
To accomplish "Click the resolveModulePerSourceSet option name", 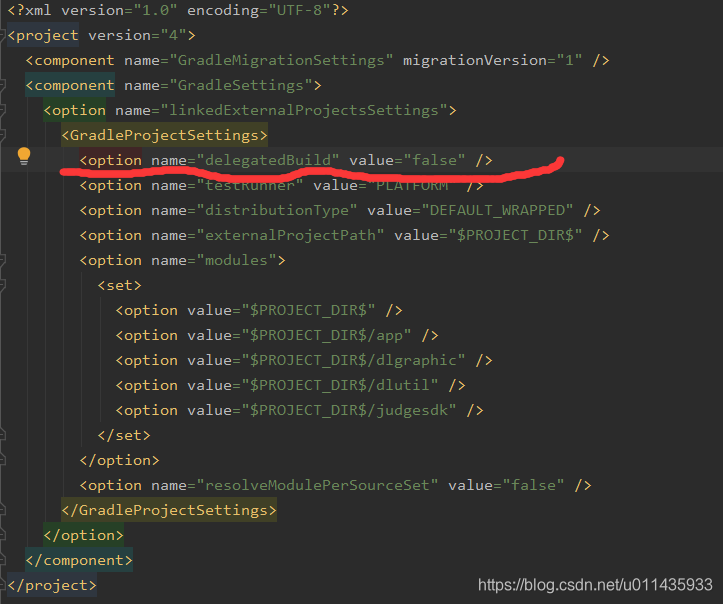I will coord(317,485).
